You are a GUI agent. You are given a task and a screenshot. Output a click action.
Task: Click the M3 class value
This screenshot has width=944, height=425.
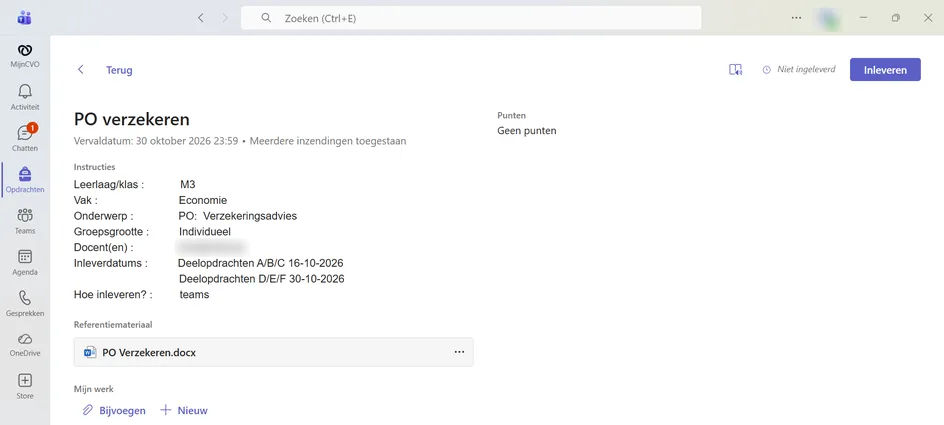[x=188, y=185]
